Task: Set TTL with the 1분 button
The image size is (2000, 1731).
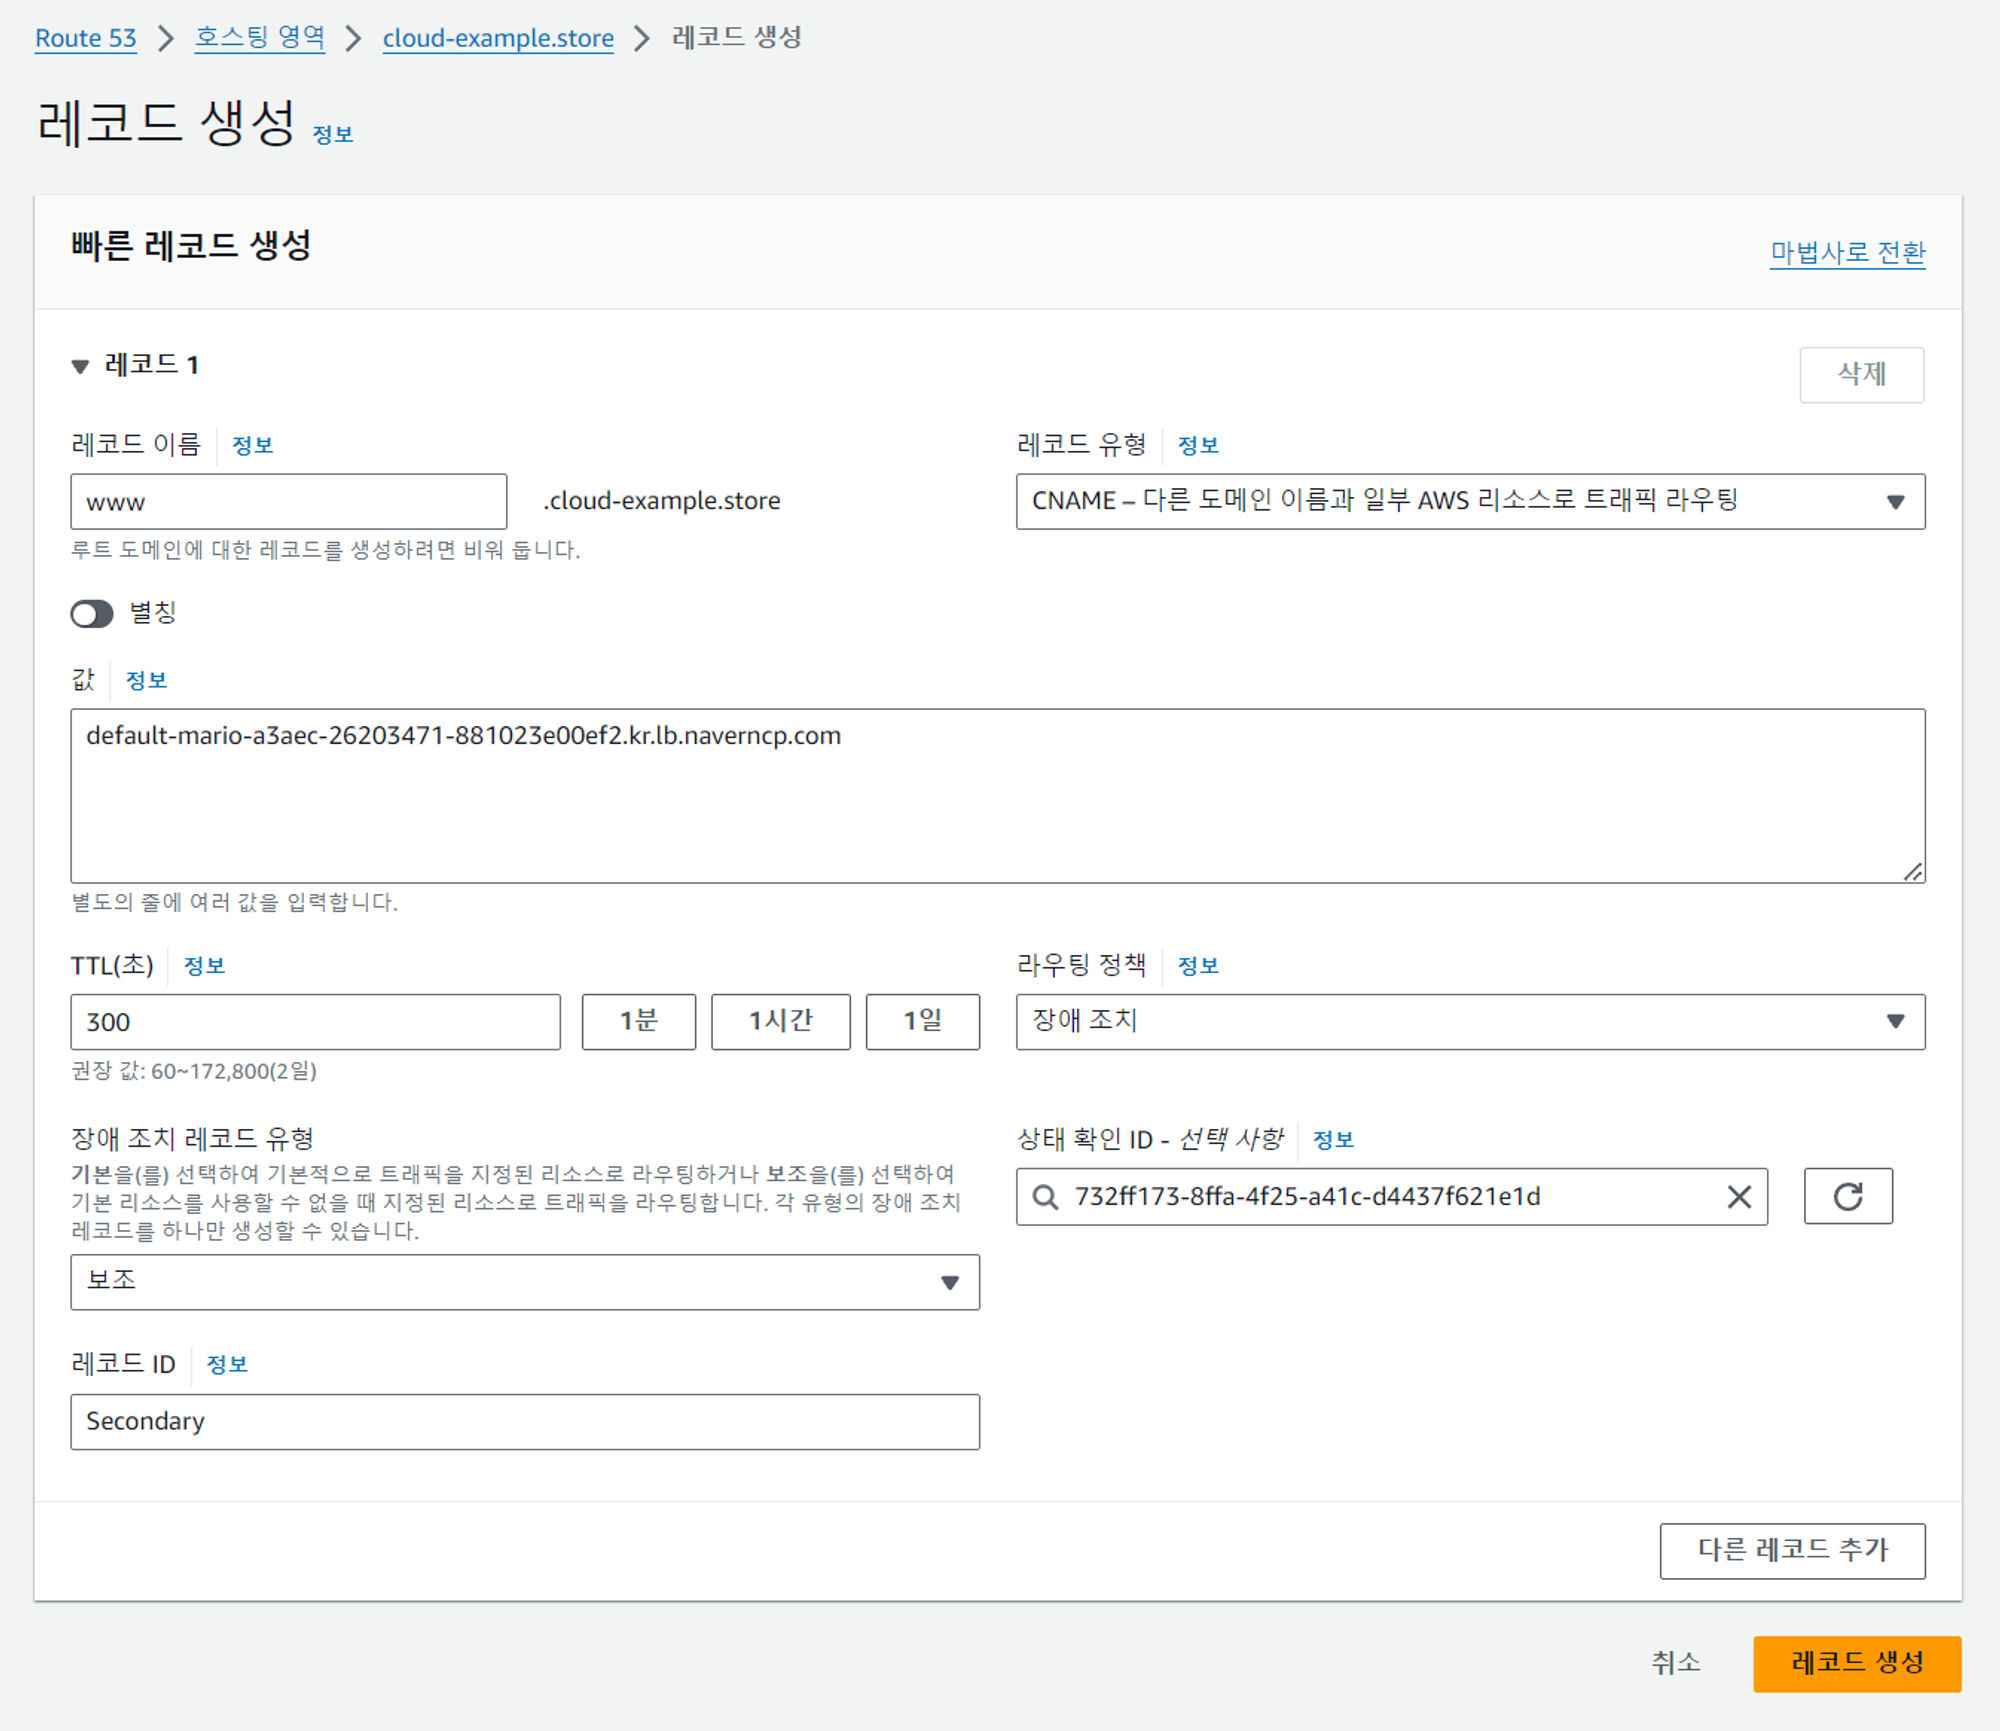Action: pyautogui.click(x=638, y=1021)
